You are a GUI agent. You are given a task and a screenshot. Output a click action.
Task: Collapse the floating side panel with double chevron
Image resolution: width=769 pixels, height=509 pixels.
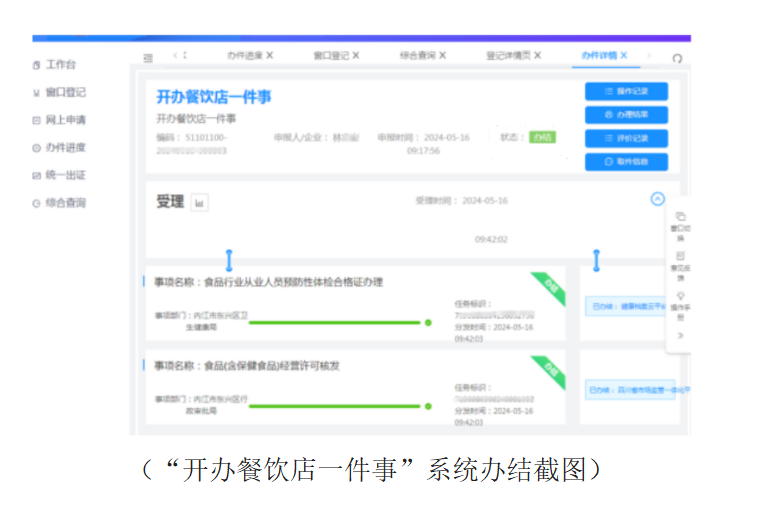[680, 336]
